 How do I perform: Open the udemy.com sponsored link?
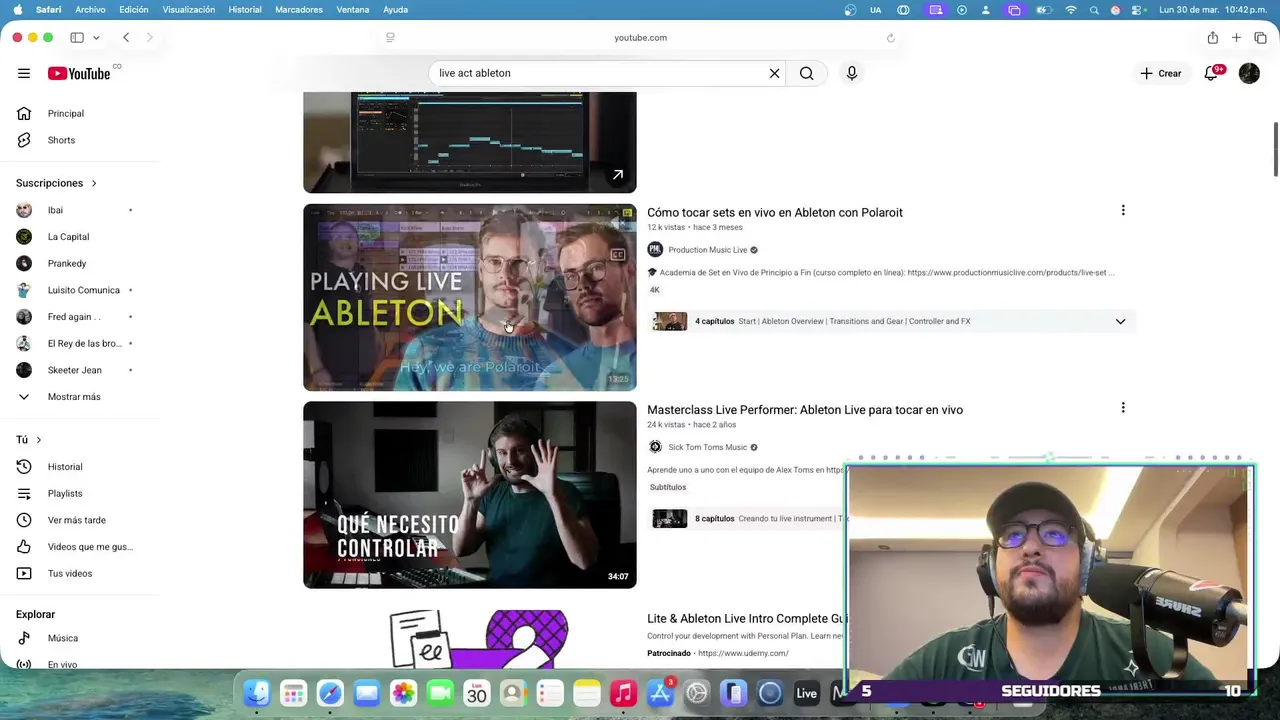pyautogui.click(x=743, y=653)
